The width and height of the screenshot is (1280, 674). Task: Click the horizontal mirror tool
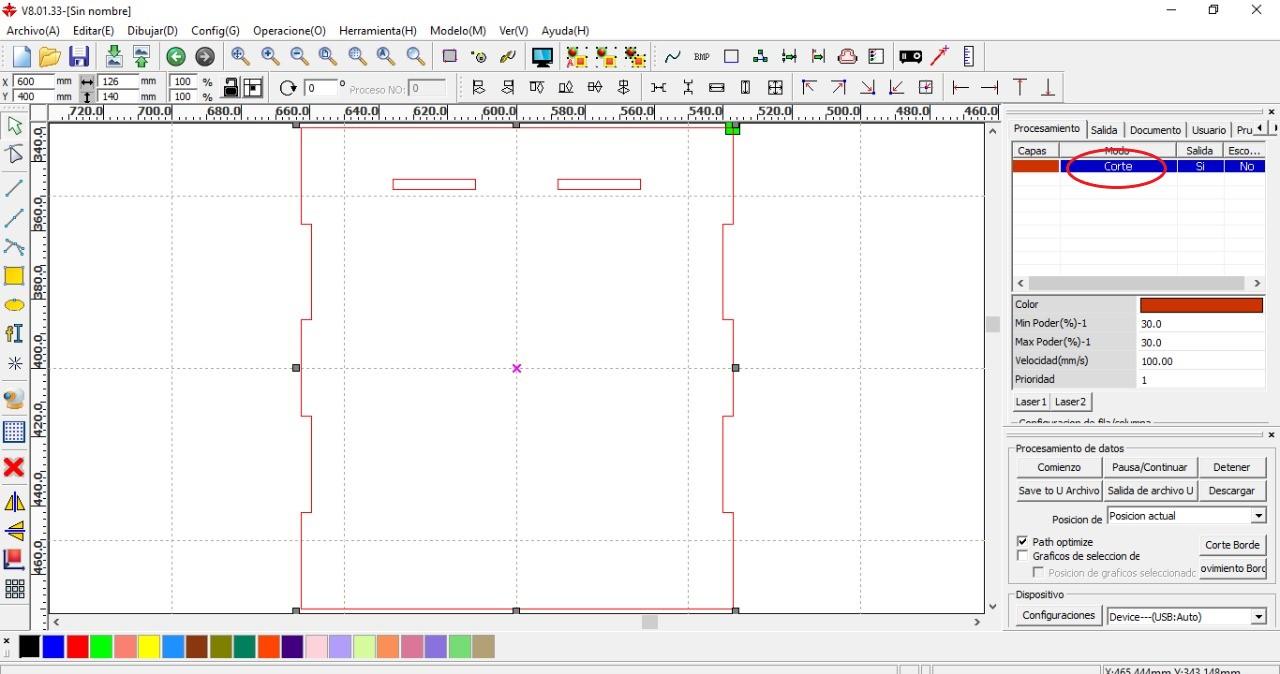pos(15,502)
